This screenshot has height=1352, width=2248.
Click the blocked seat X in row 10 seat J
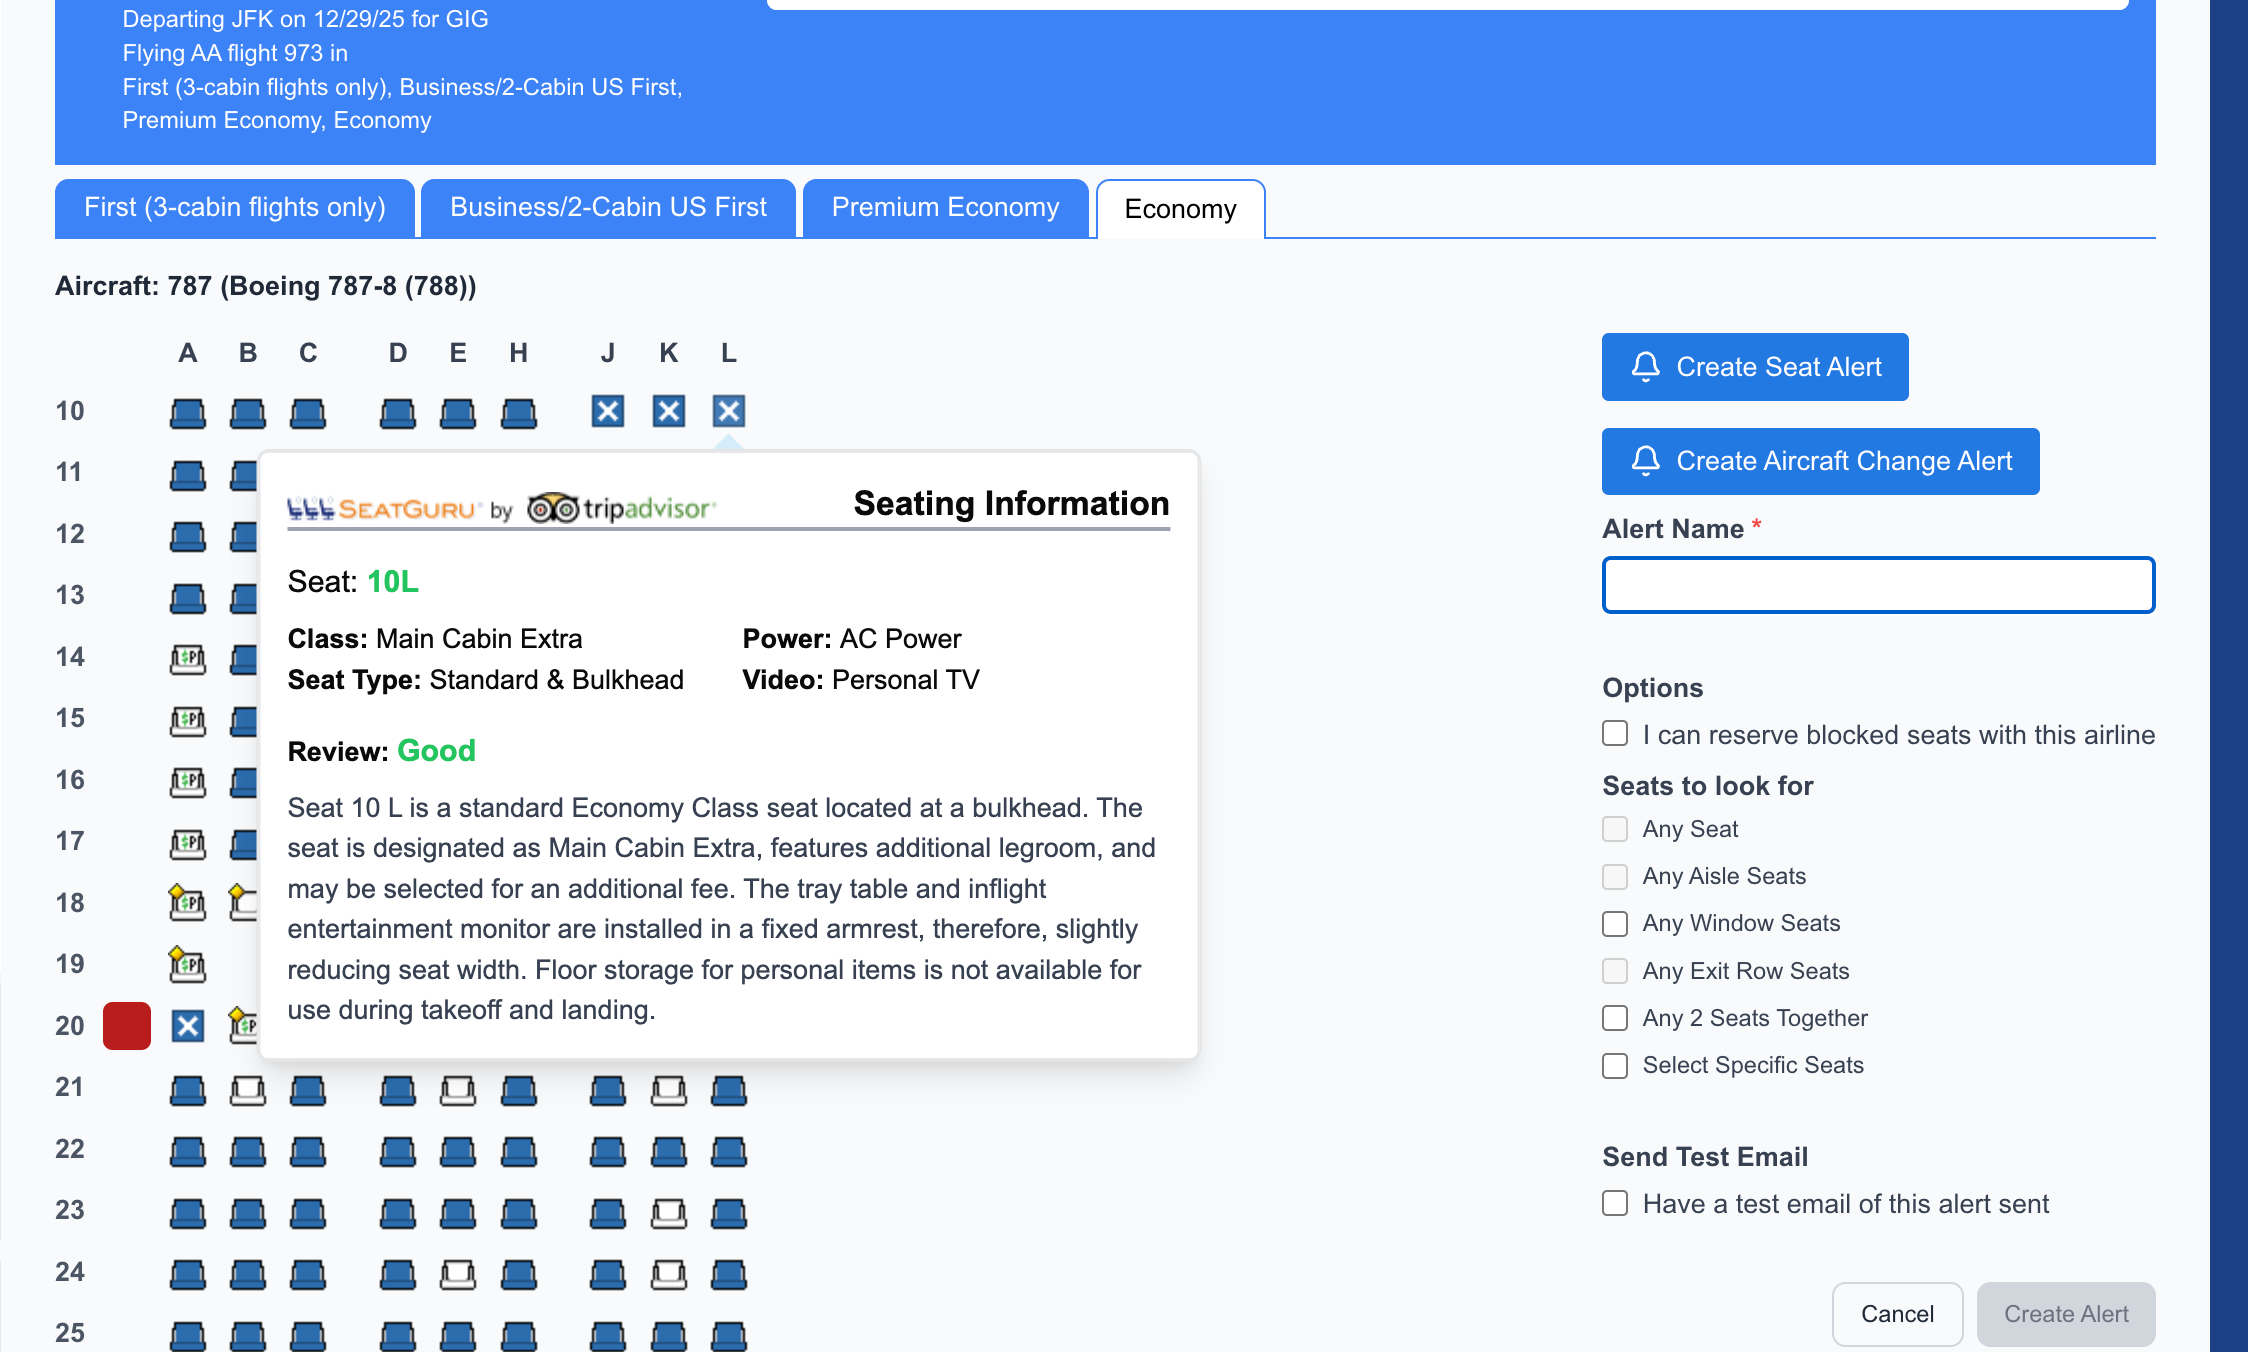coord(607,410)
